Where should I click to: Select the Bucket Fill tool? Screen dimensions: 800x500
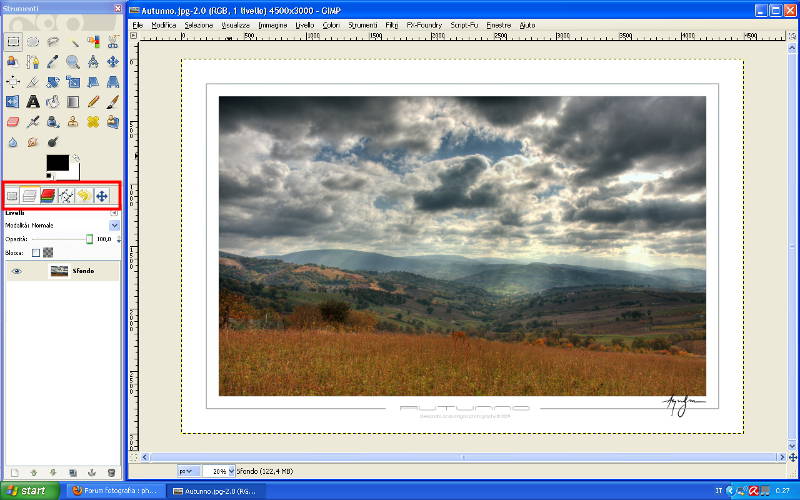pyautogui.click(x=53, y=102)
